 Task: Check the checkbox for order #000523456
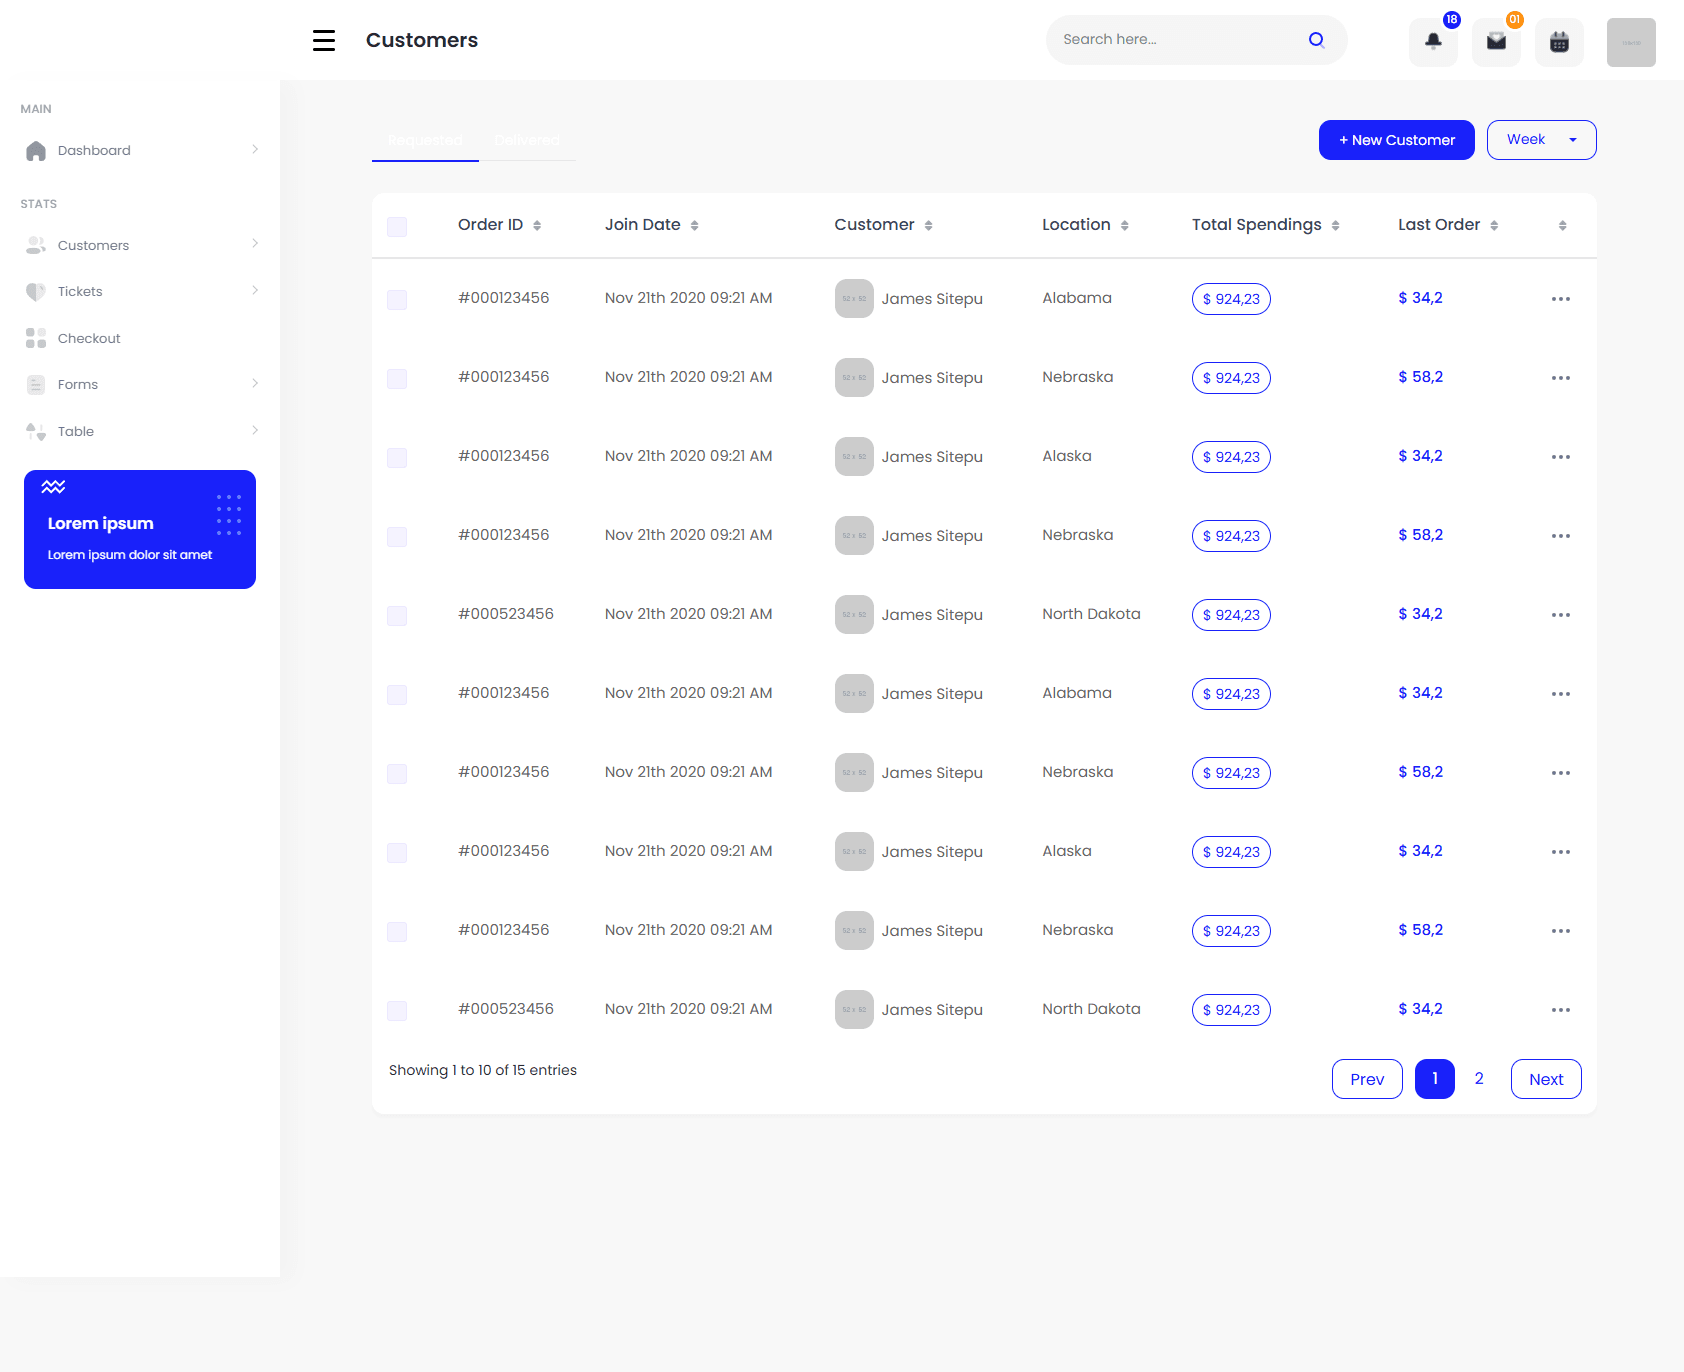tap(397, 615)
